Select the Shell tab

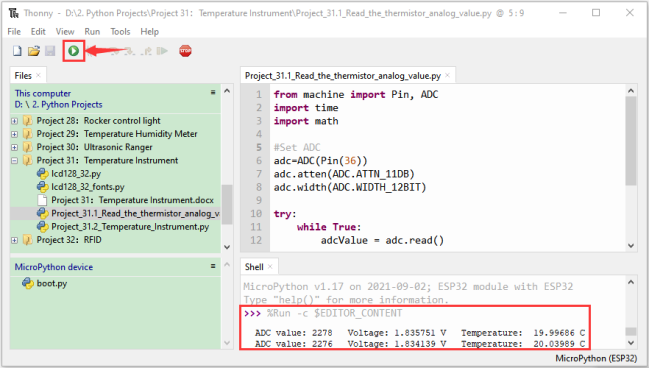point(254,267)
